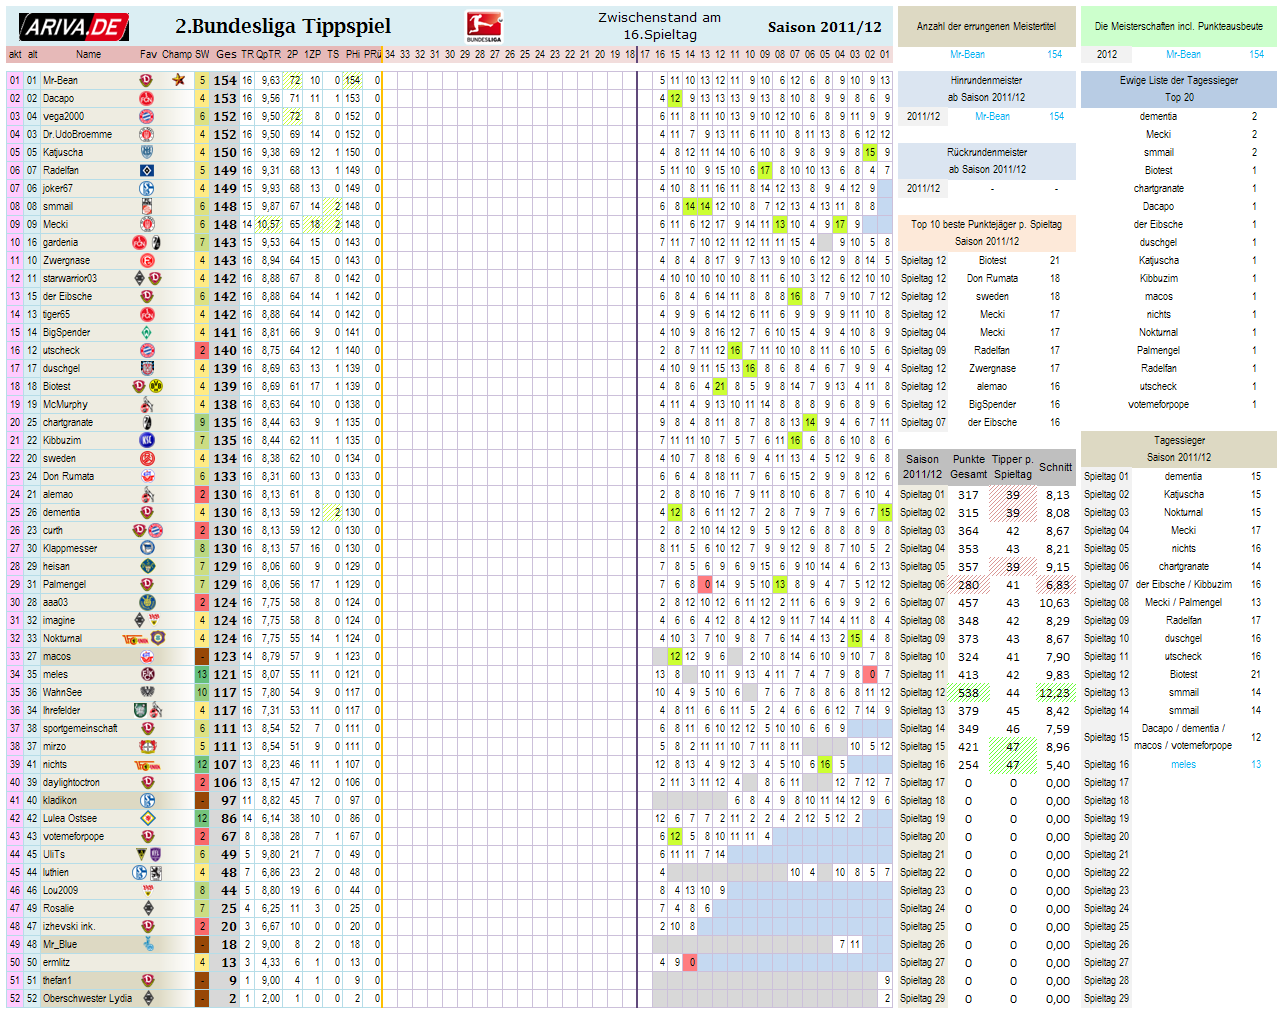Screen dimensions: 1283x1014
Task: Select Spieltag 12 total value 538 in season table
Action: tap(968, 692)
